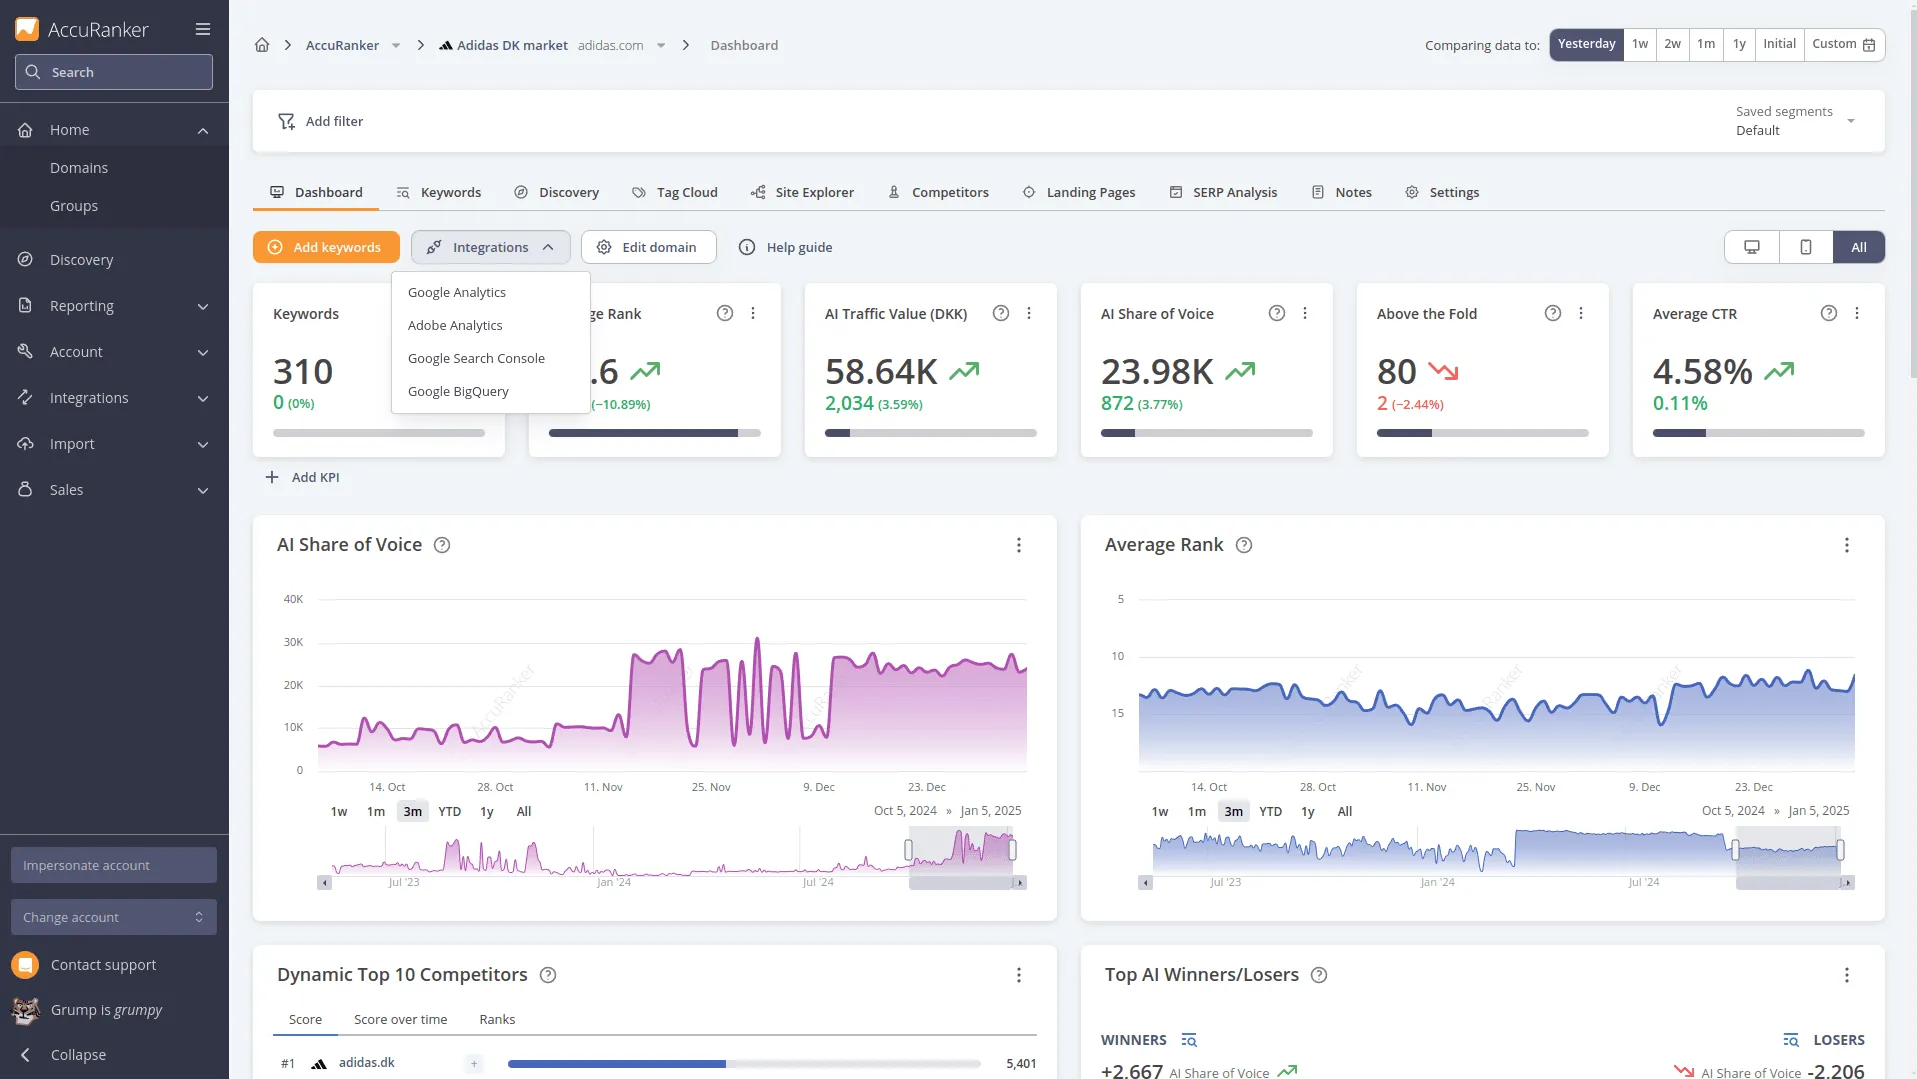Switch to desktop device view
This screenshot has width=1917, height=1079.
point(1752,247)
